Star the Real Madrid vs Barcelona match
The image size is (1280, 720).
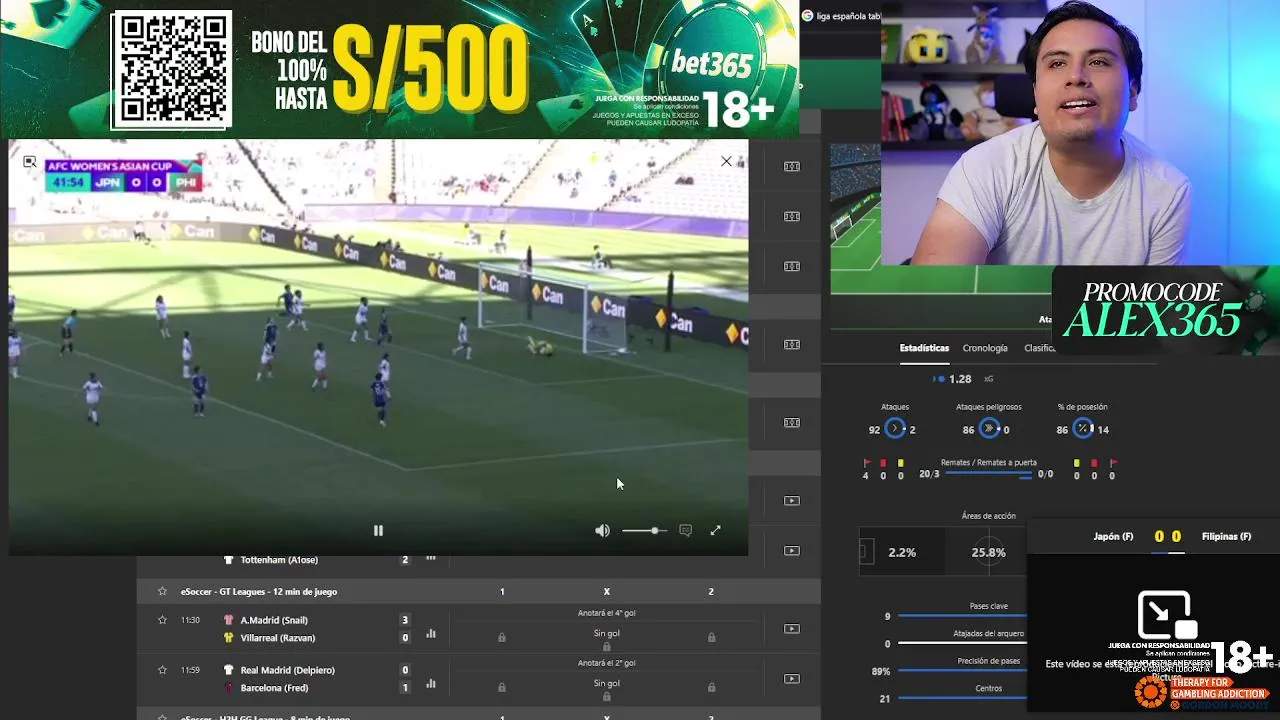point(162,670)
